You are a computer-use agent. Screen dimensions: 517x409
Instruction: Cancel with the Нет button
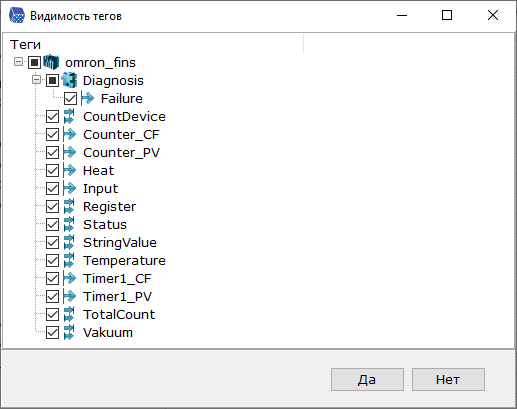pyautogui.click(x=448, y=379)
